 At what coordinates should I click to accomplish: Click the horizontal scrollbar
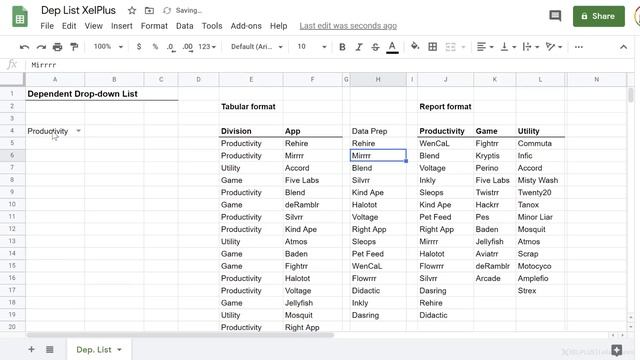(180, 335)
